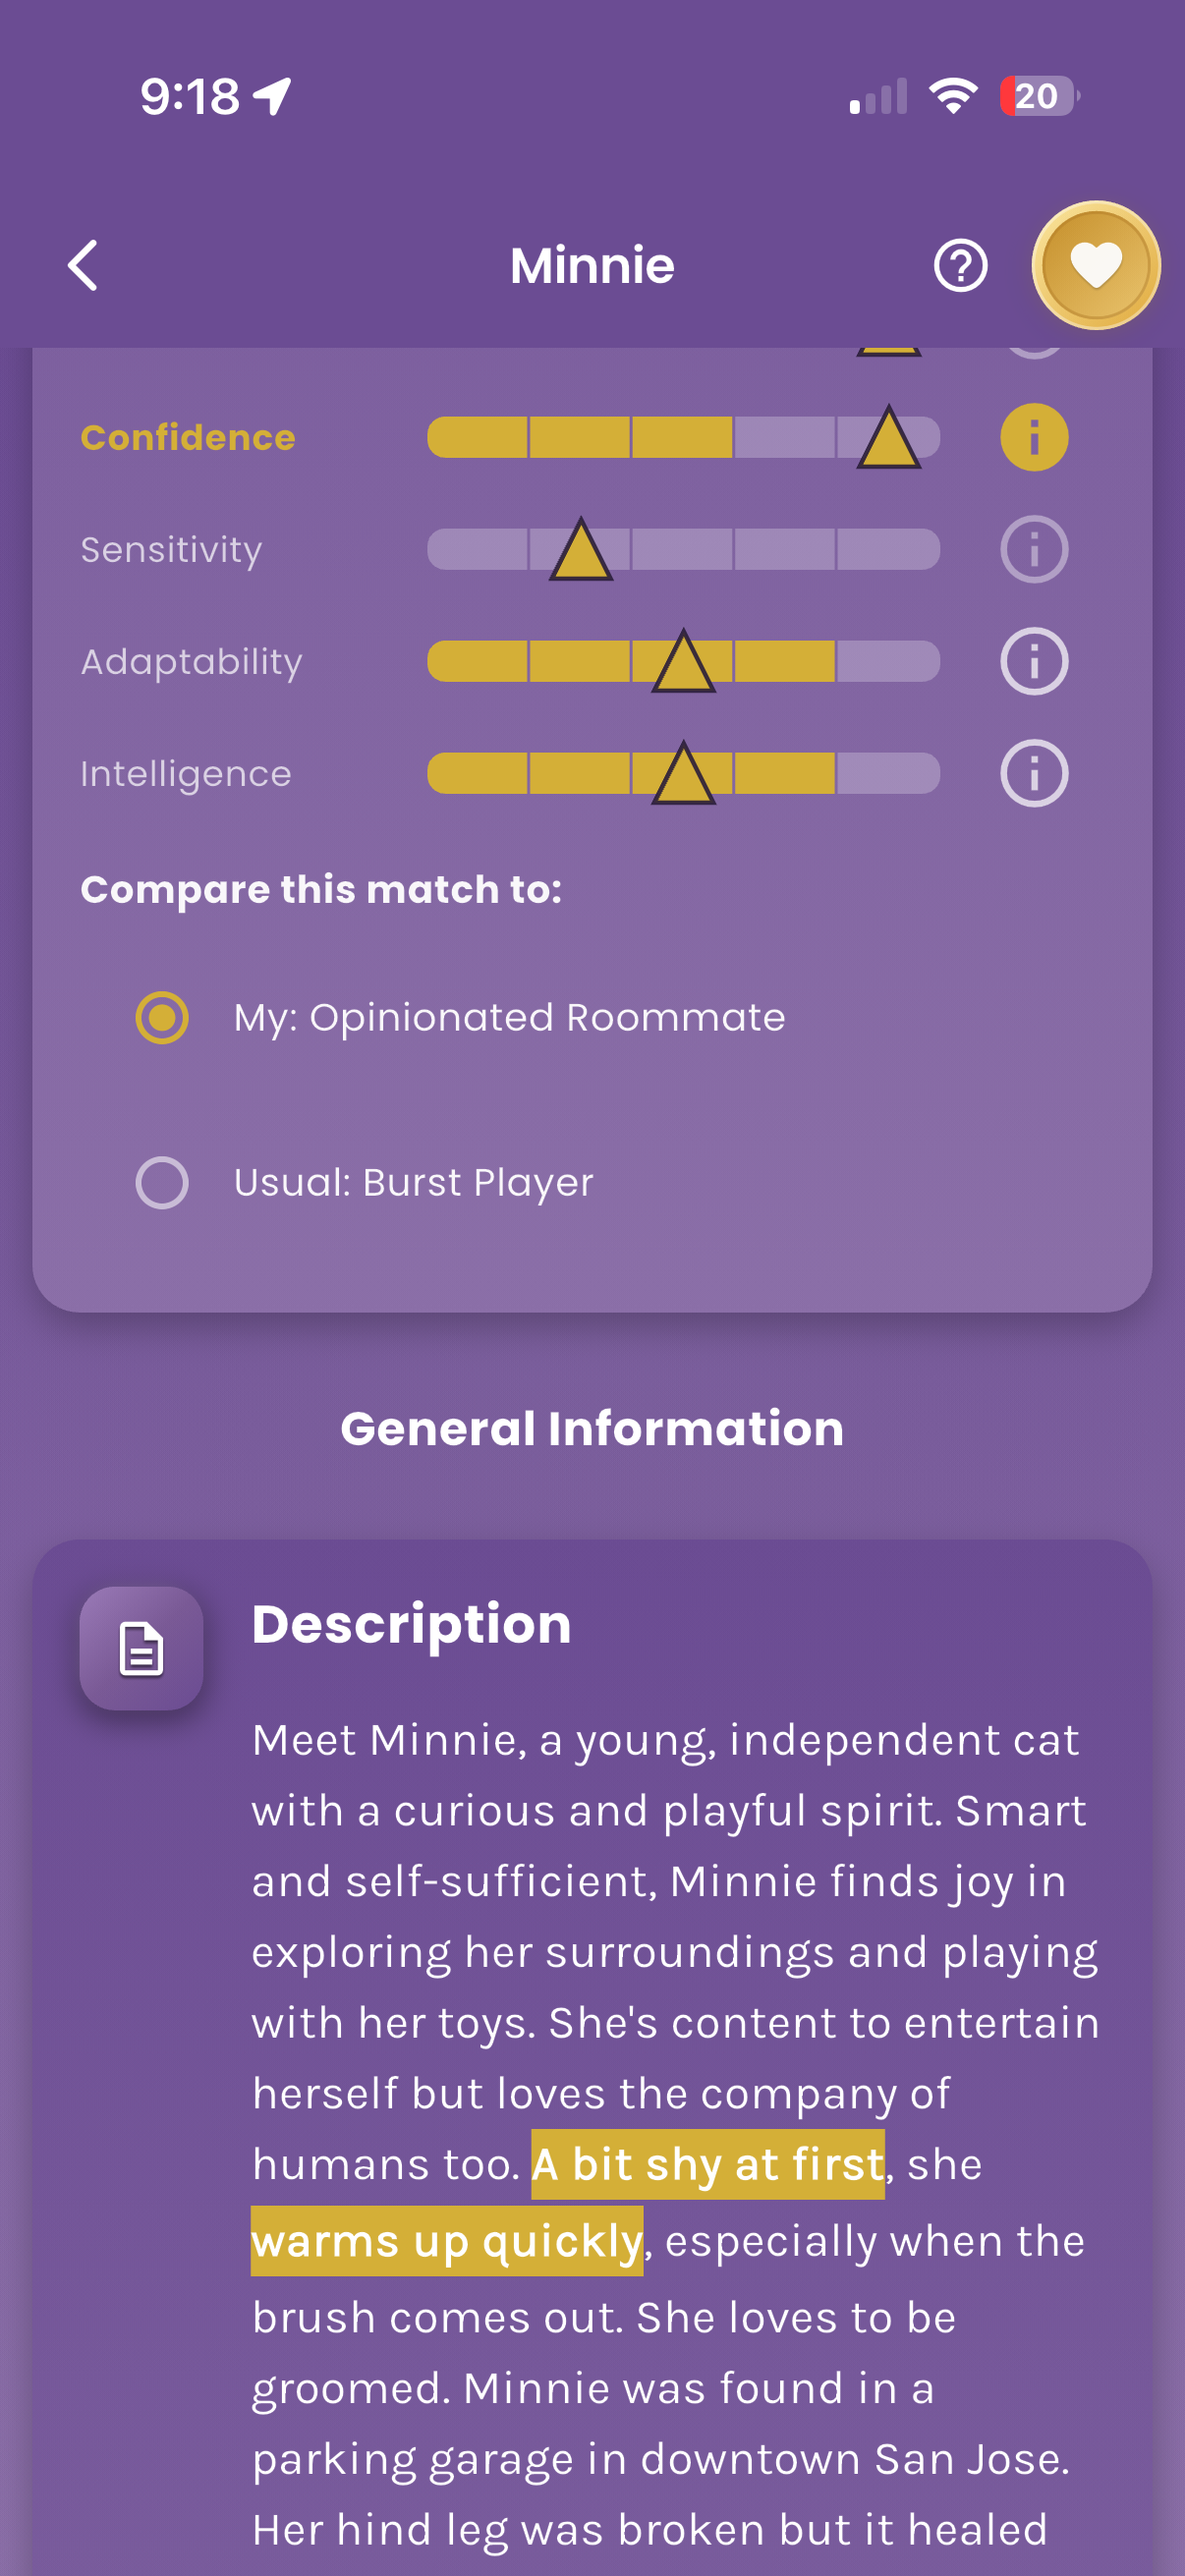The width and height of the screenshot is (1185, 2576).
Task: Tap the back arrow in header
Action: [83, 265]
